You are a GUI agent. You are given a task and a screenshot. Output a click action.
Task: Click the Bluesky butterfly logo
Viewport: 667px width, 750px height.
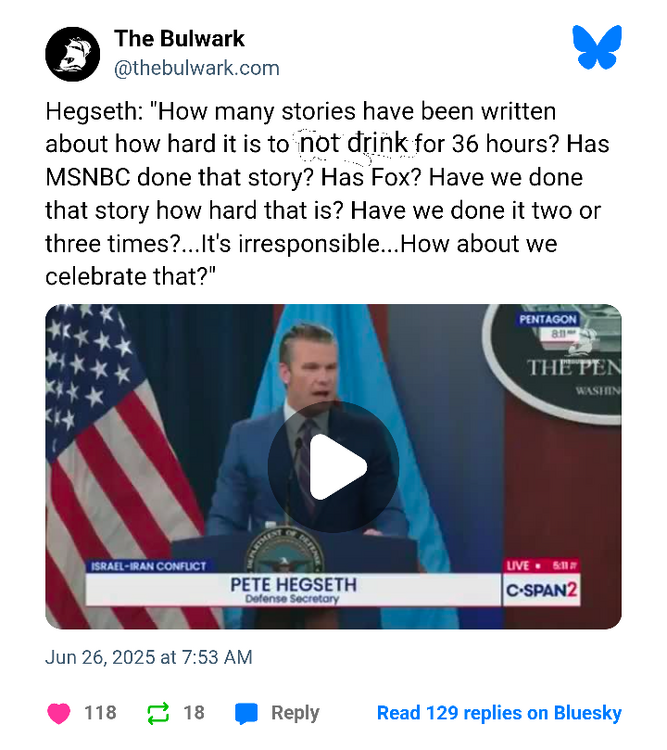(597, 48)
